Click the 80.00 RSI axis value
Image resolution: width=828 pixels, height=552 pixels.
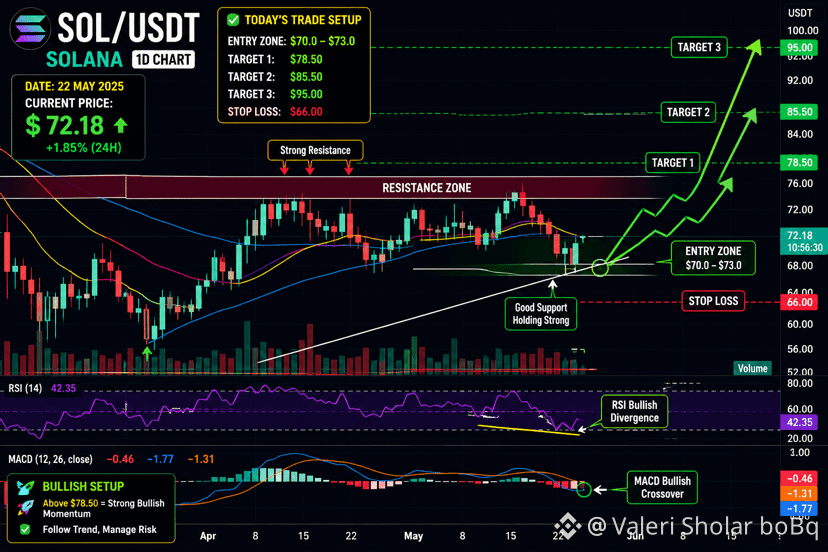click(x=800, y=383)
